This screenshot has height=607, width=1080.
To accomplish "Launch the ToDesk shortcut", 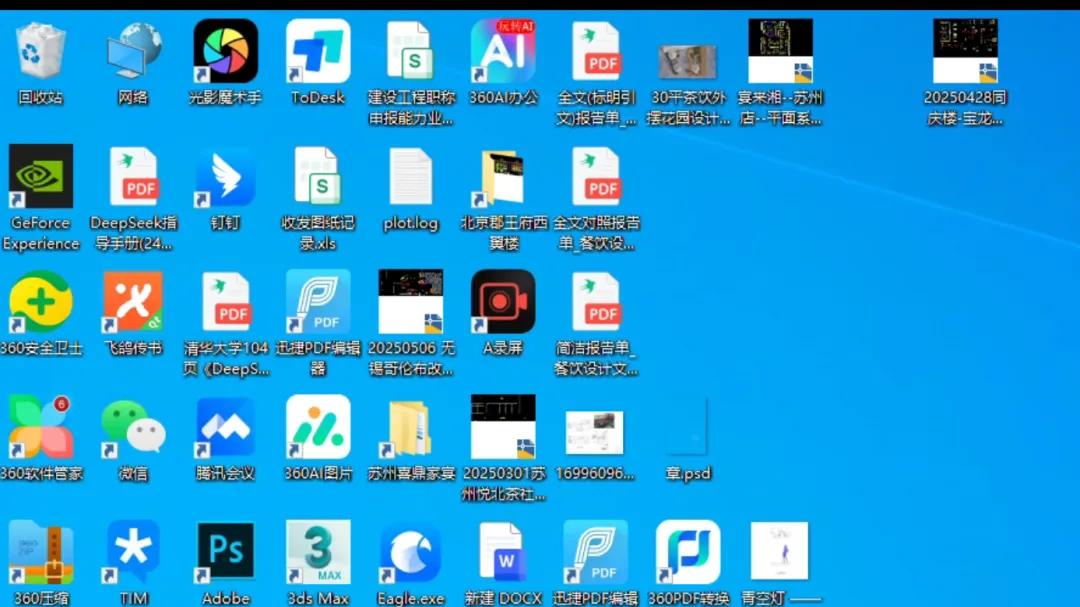I will (318, 52).
